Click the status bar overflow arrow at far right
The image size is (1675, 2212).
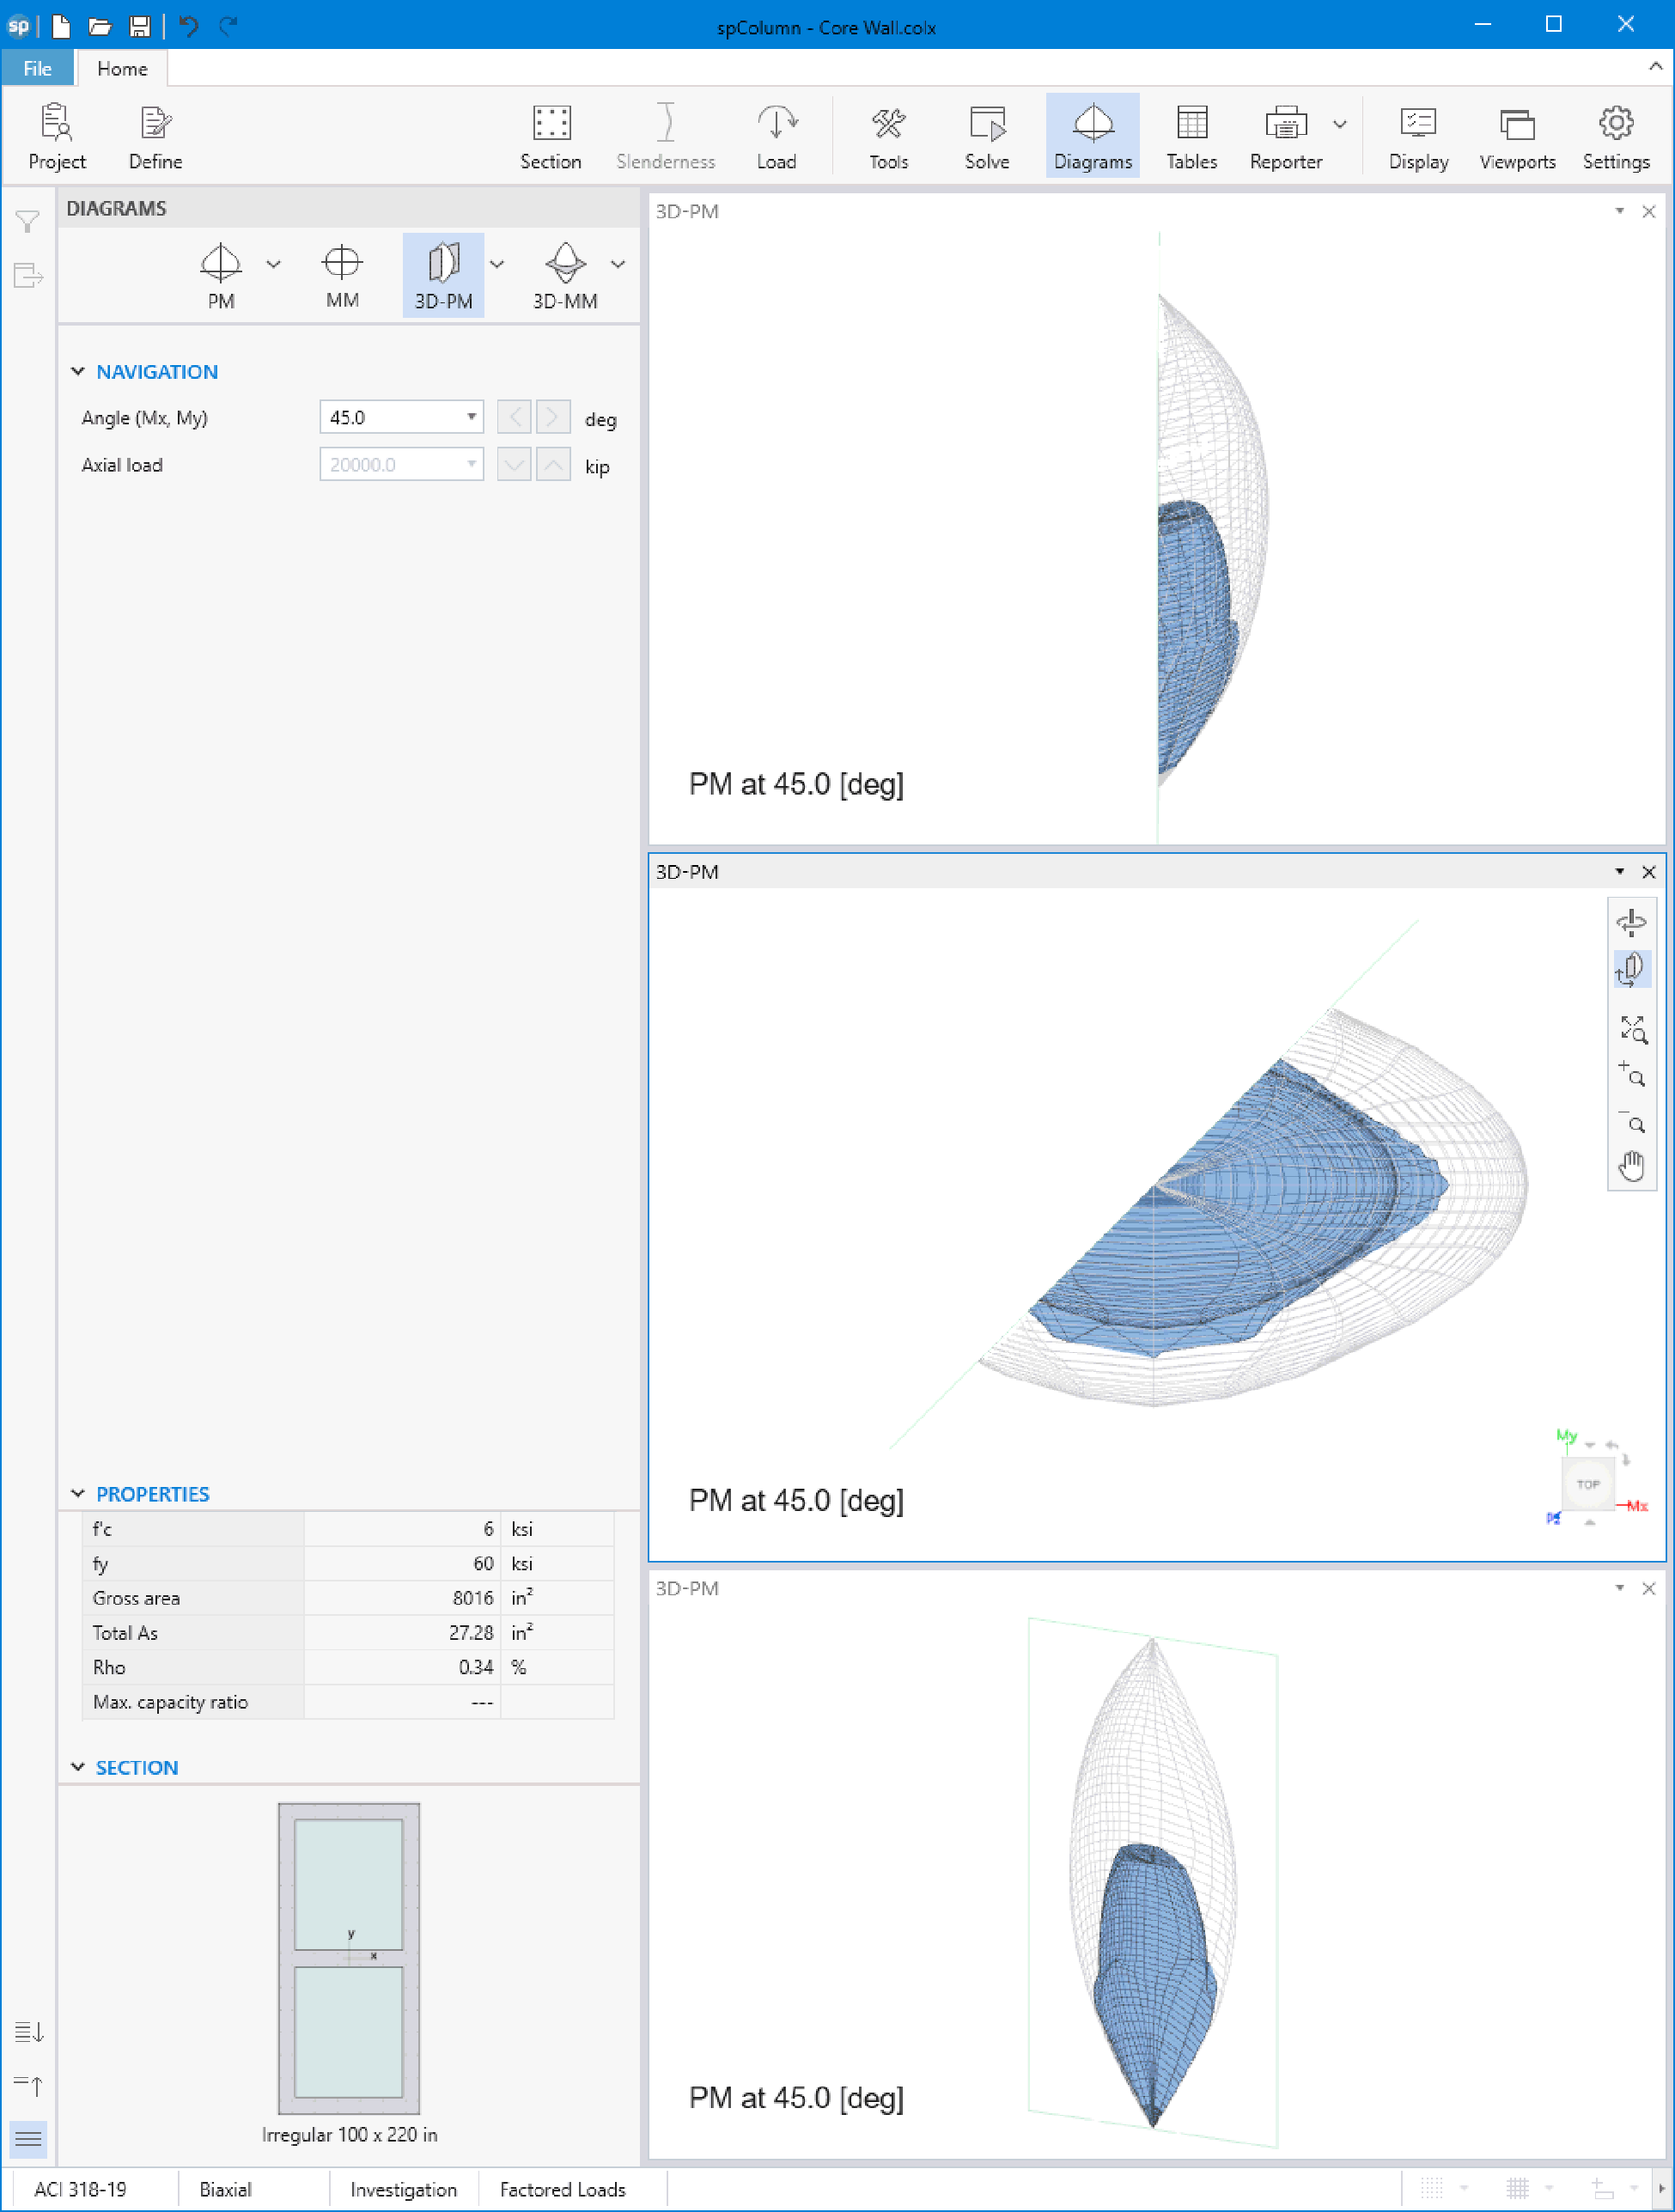[x=1662, y=2189]
